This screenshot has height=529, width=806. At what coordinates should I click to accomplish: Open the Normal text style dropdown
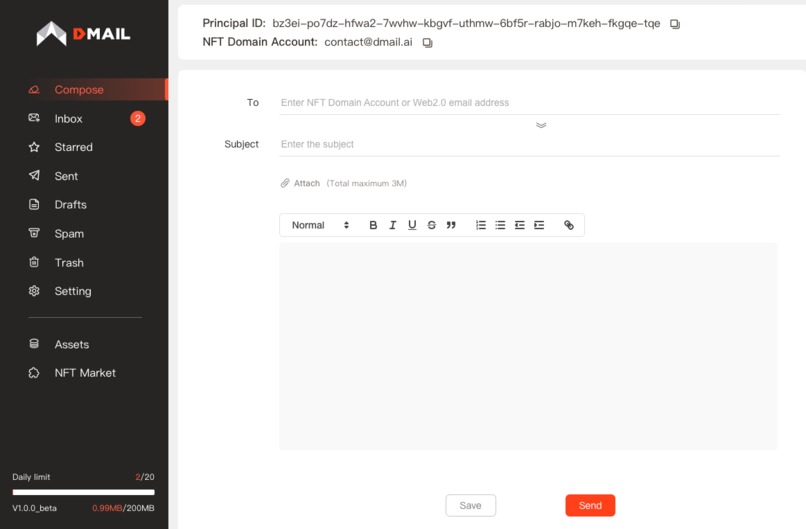click(320, 225)
